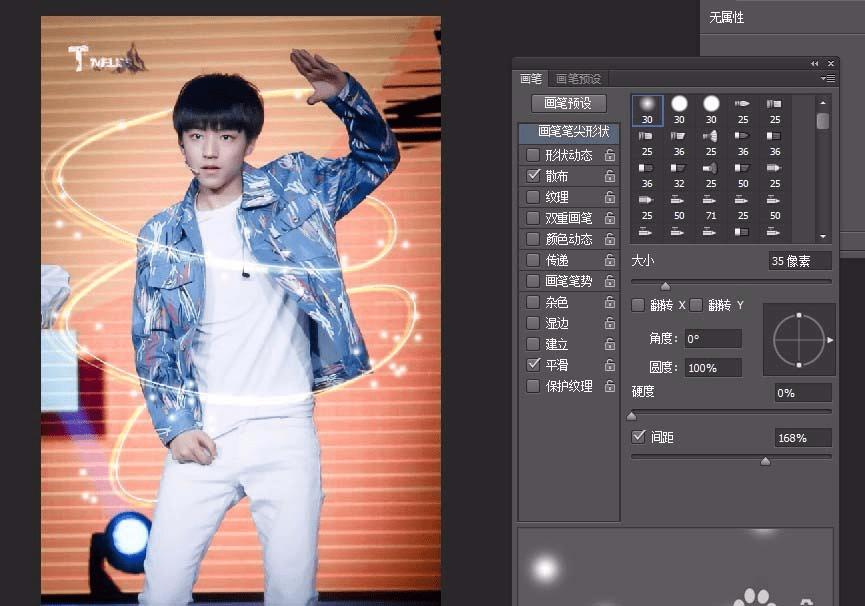
Task: Tick the 画笔笔势 checkbox
Action: click(533, 281)
